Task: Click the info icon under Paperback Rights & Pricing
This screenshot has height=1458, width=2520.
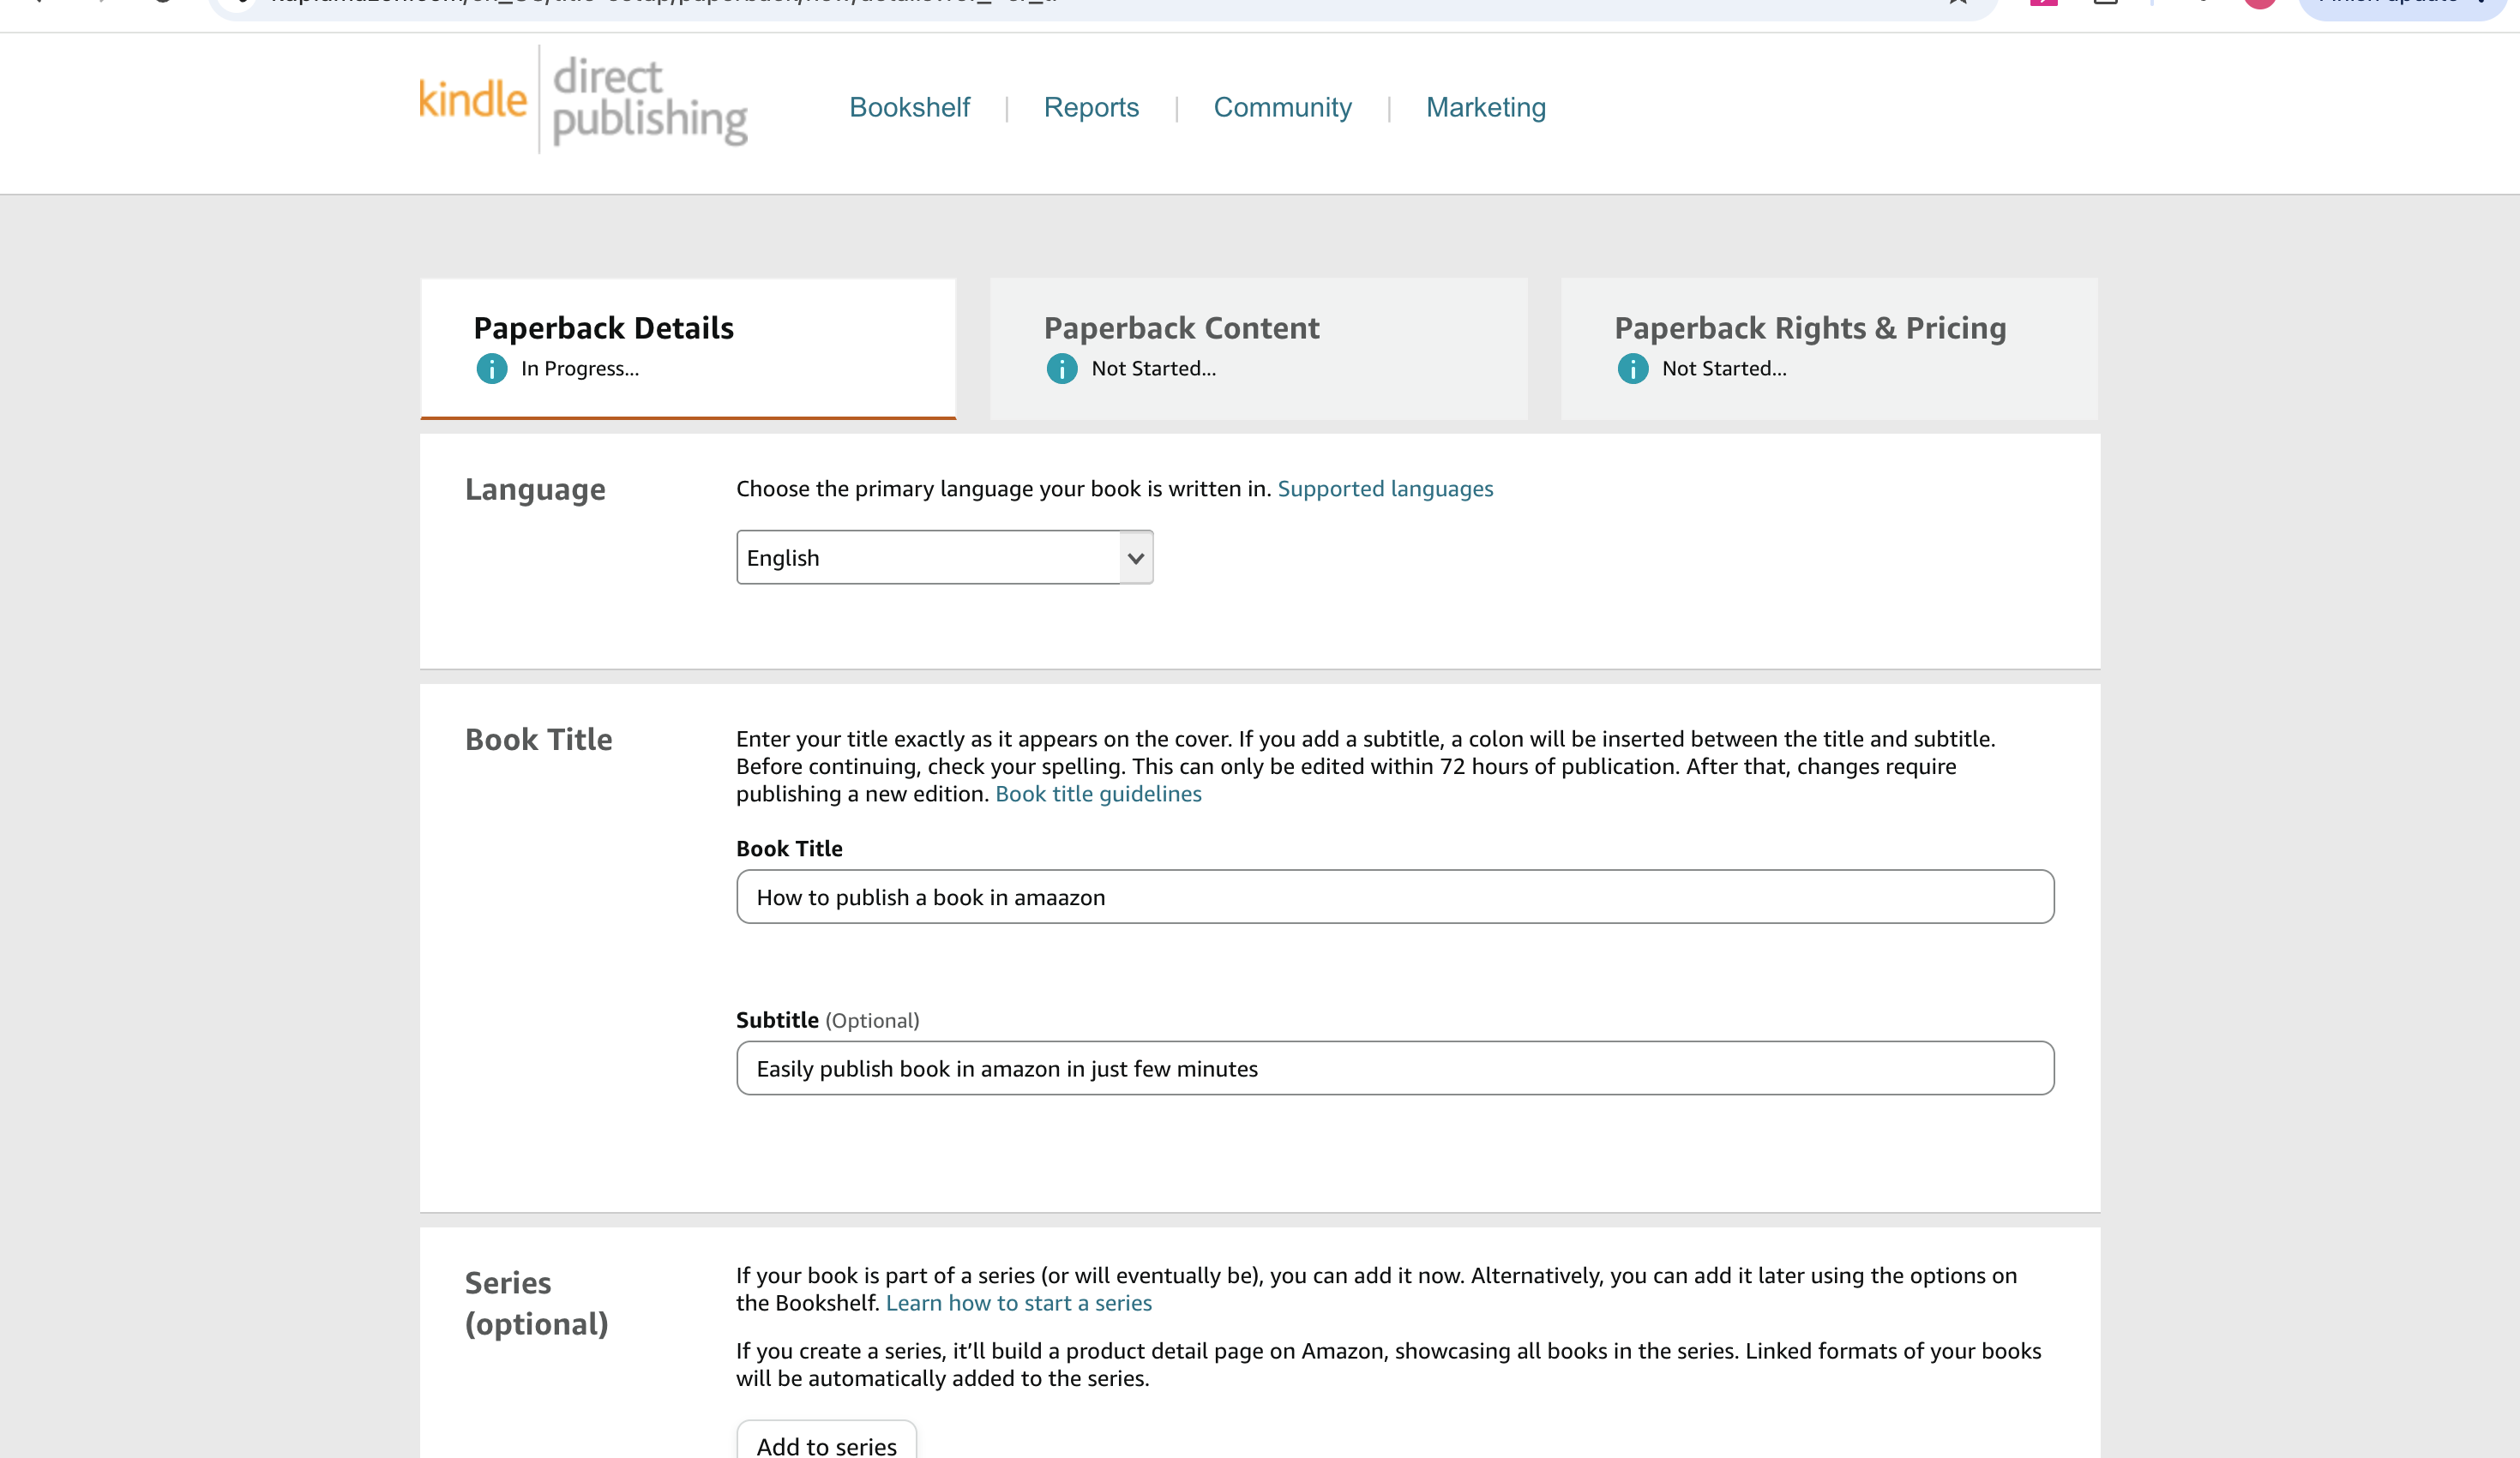Action: click(1632, 369)
